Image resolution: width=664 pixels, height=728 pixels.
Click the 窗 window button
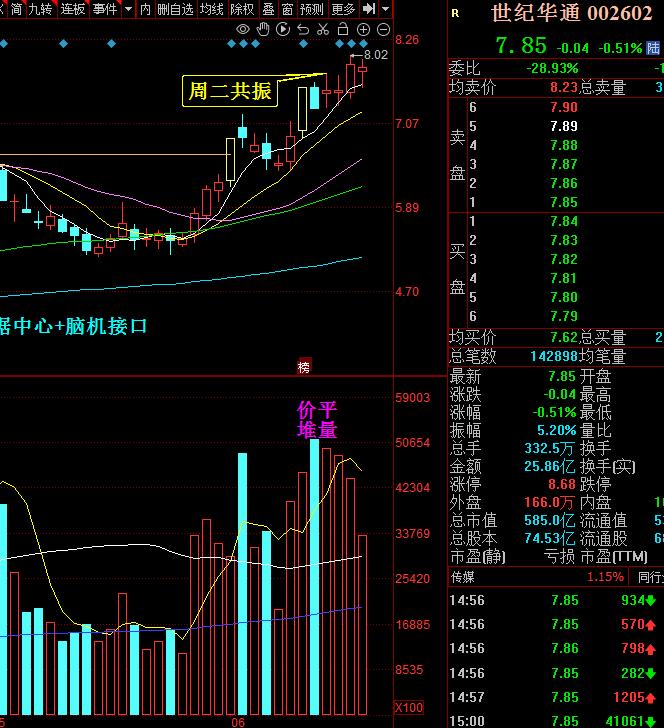[x=287, y=8]
